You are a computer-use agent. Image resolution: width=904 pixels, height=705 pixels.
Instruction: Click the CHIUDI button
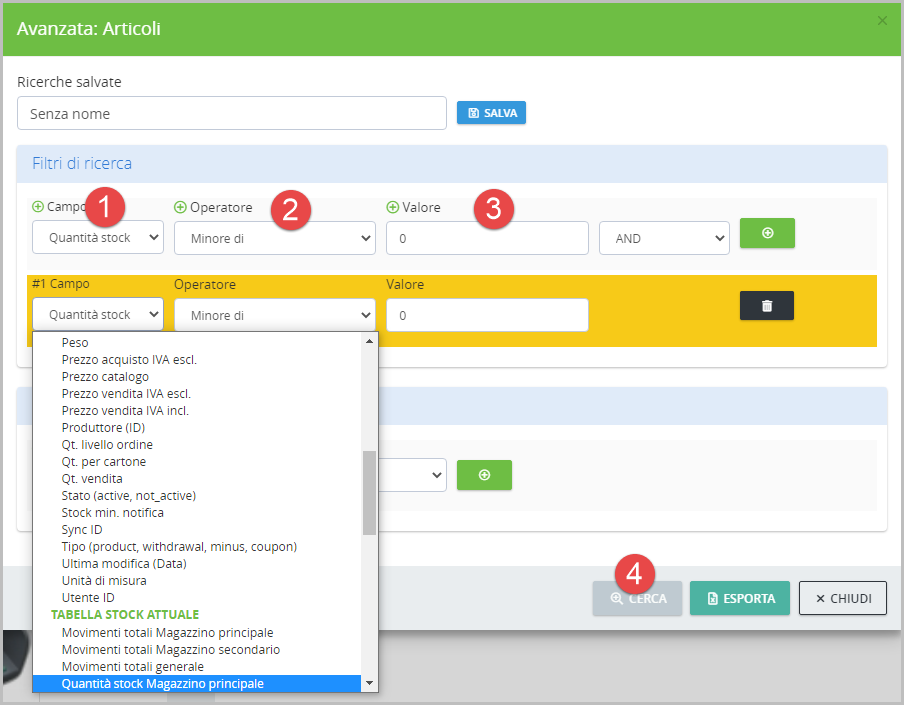point(842,598)
